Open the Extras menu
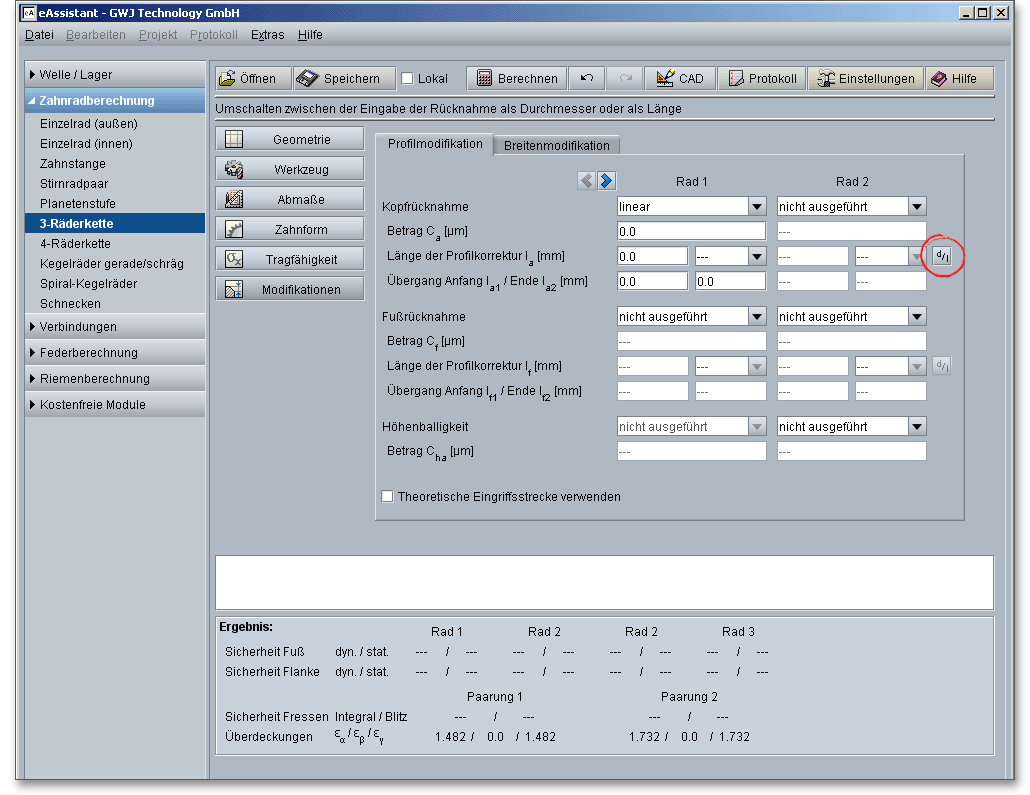This screenshot has width=1030, height=795. pyautogui.click(x=267, y=35)
